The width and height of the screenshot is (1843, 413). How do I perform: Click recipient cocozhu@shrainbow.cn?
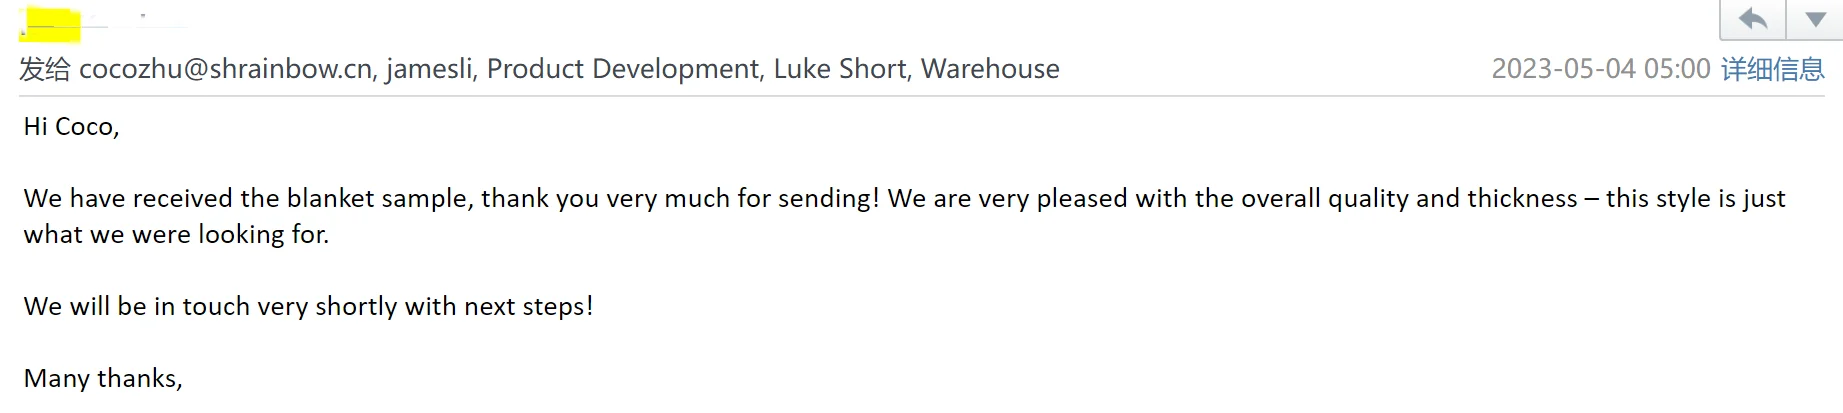coord(225,69)
